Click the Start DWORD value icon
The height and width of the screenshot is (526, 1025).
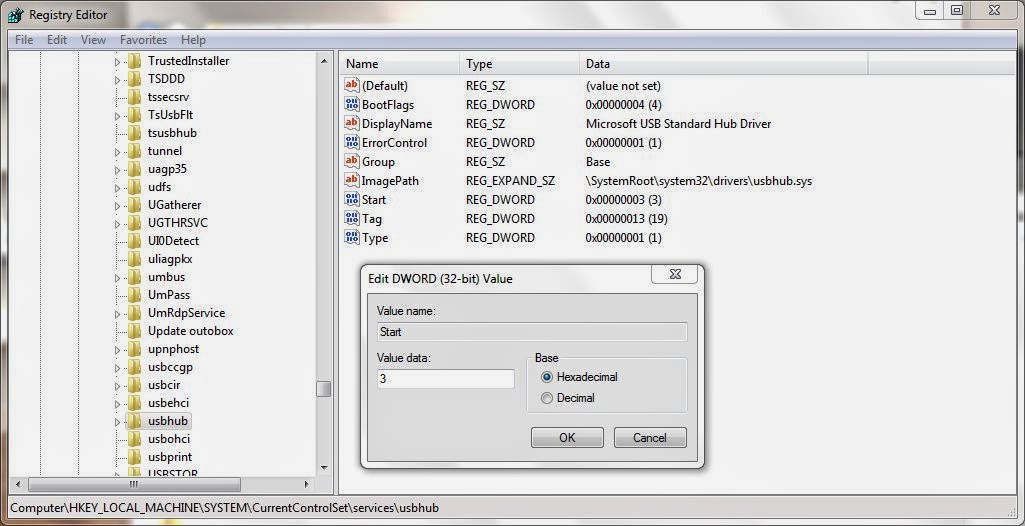[x=352, y=199]
